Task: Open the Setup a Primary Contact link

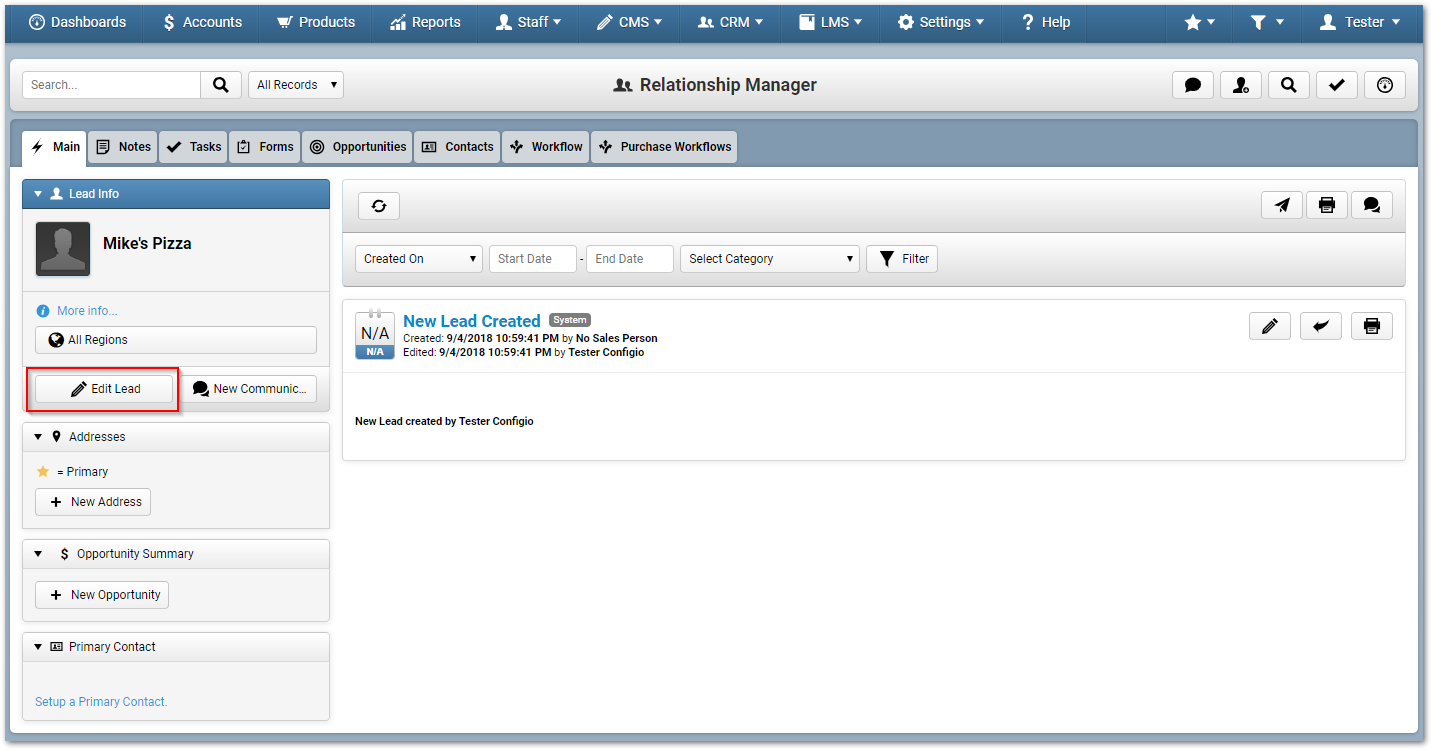Action: pos(101,702)
